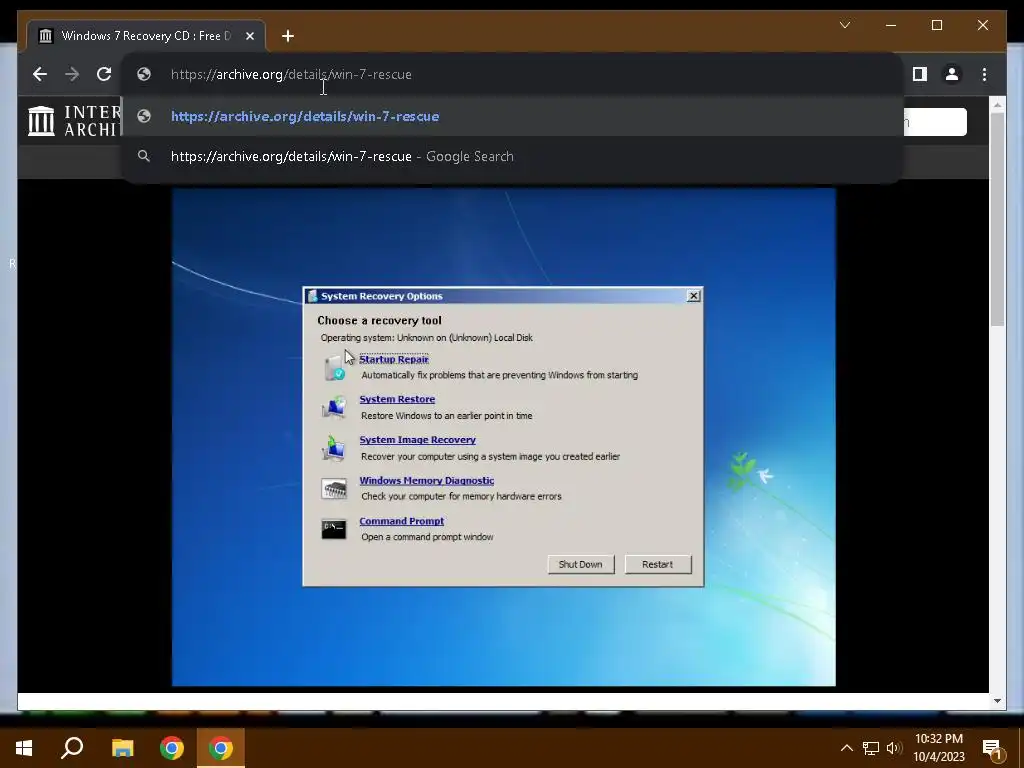This screenshot has height=768, width=1024.
Task: Close the System Recovery Options dialog
Action: 694,296
